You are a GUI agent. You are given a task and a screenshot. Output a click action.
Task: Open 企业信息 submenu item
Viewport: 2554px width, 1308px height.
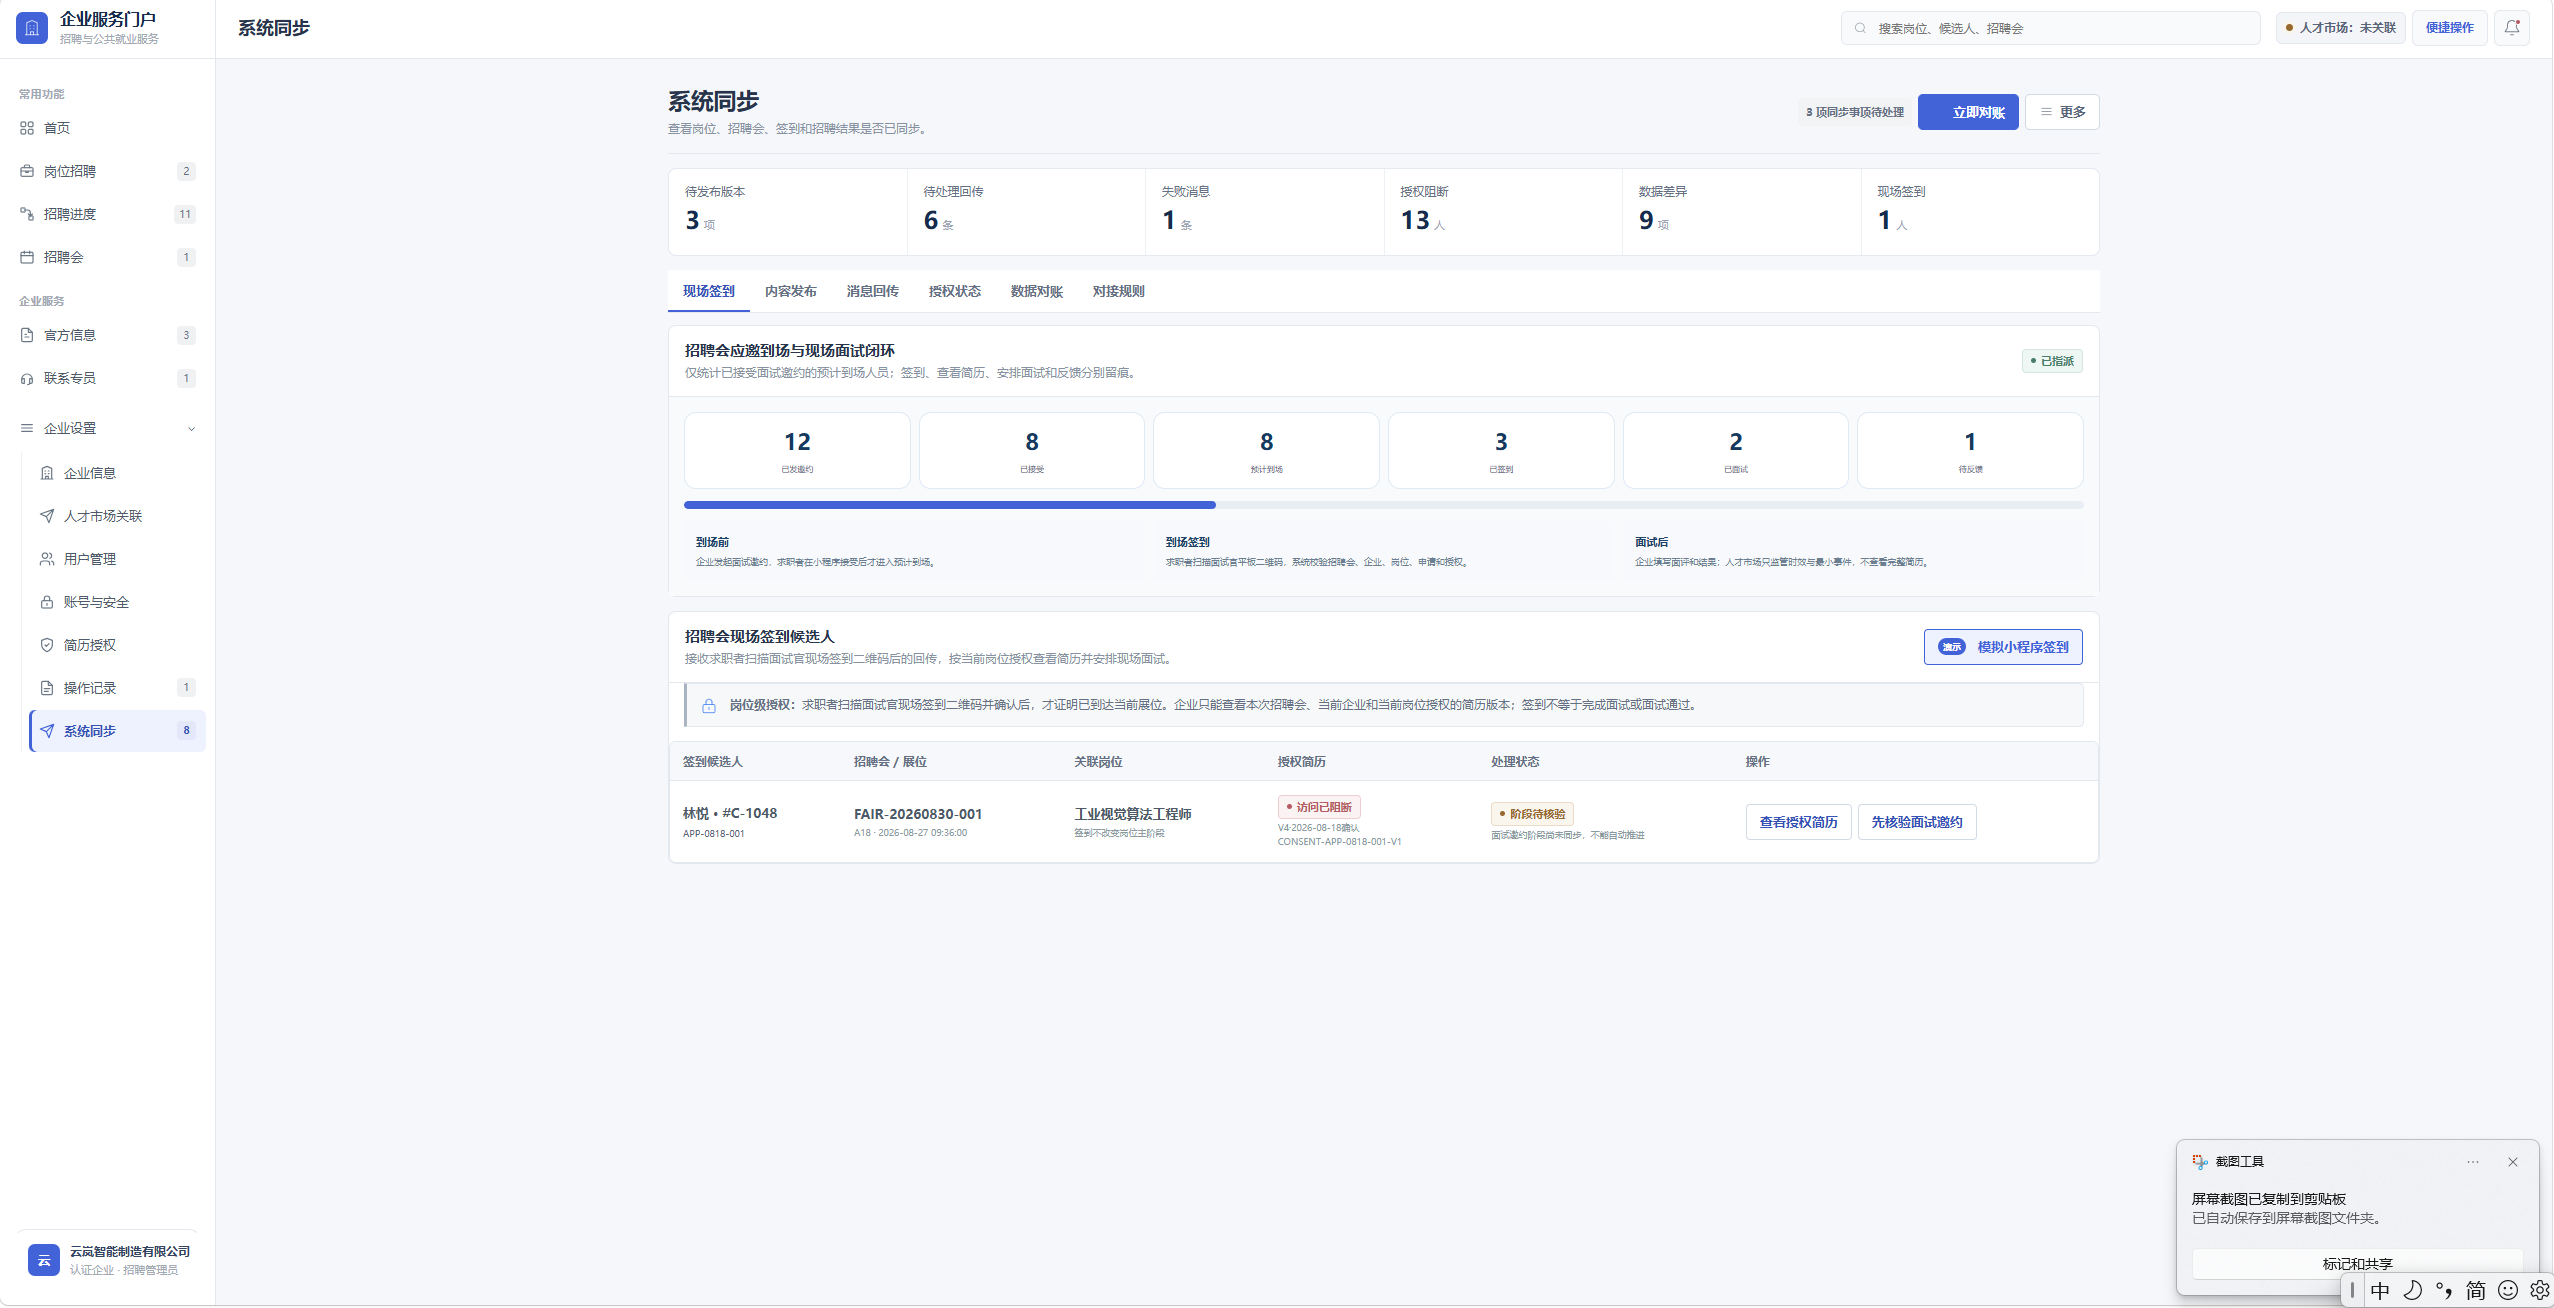[x=117, y=473]
